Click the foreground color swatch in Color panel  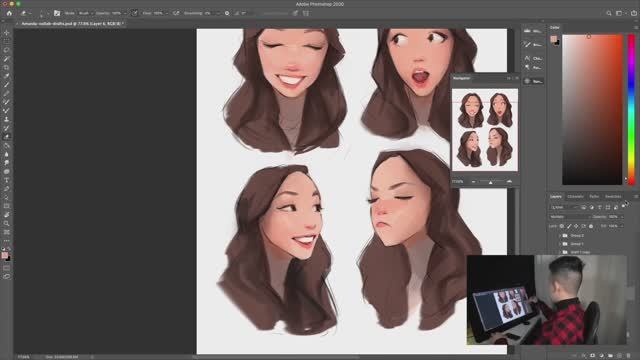pyautogui.click(x=553, y=39)
